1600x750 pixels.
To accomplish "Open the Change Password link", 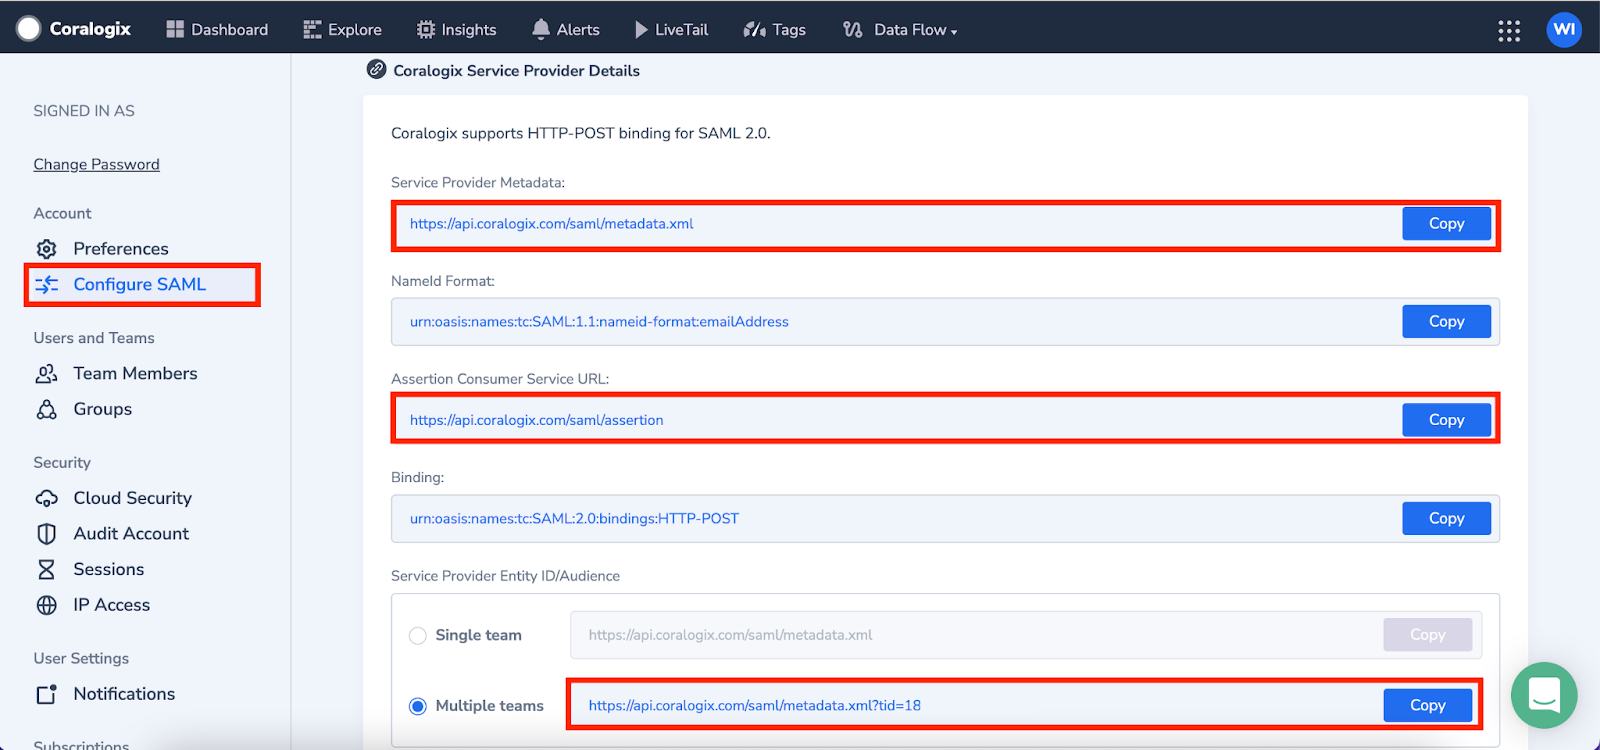I will point(96,165).
